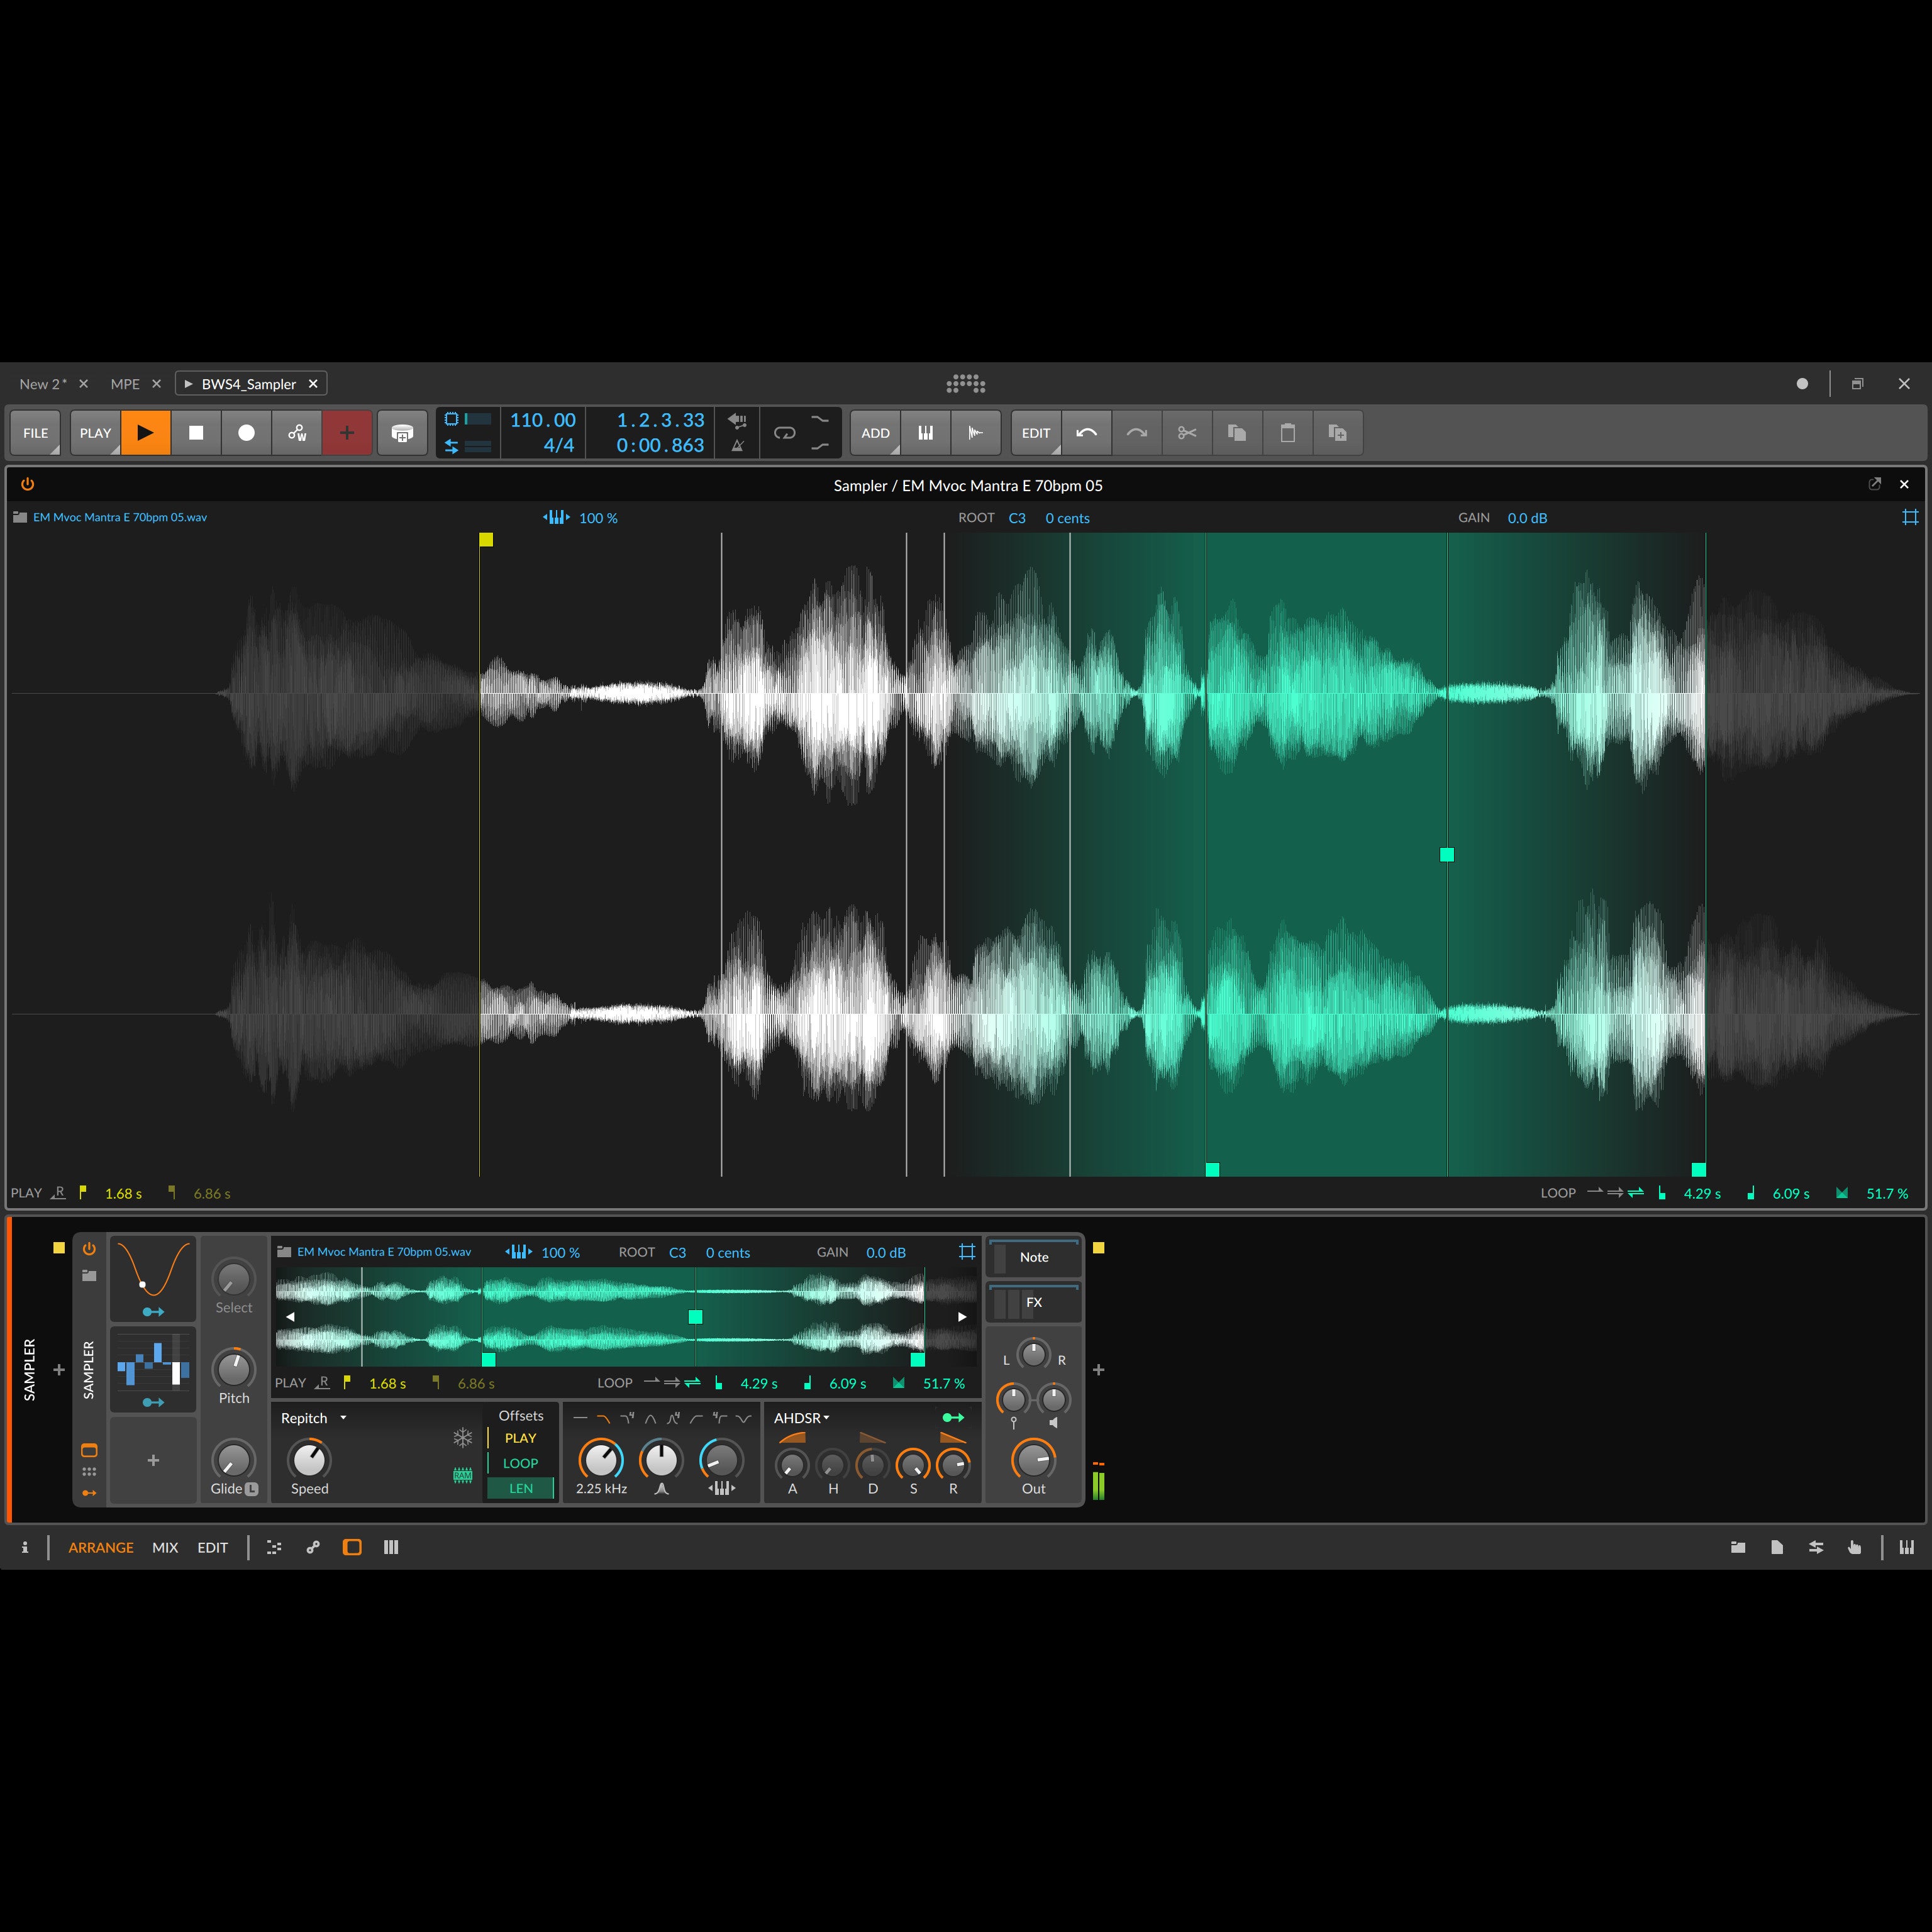Switch to the New 2 project tab
1932x1932 pixels.
[43, 384]
